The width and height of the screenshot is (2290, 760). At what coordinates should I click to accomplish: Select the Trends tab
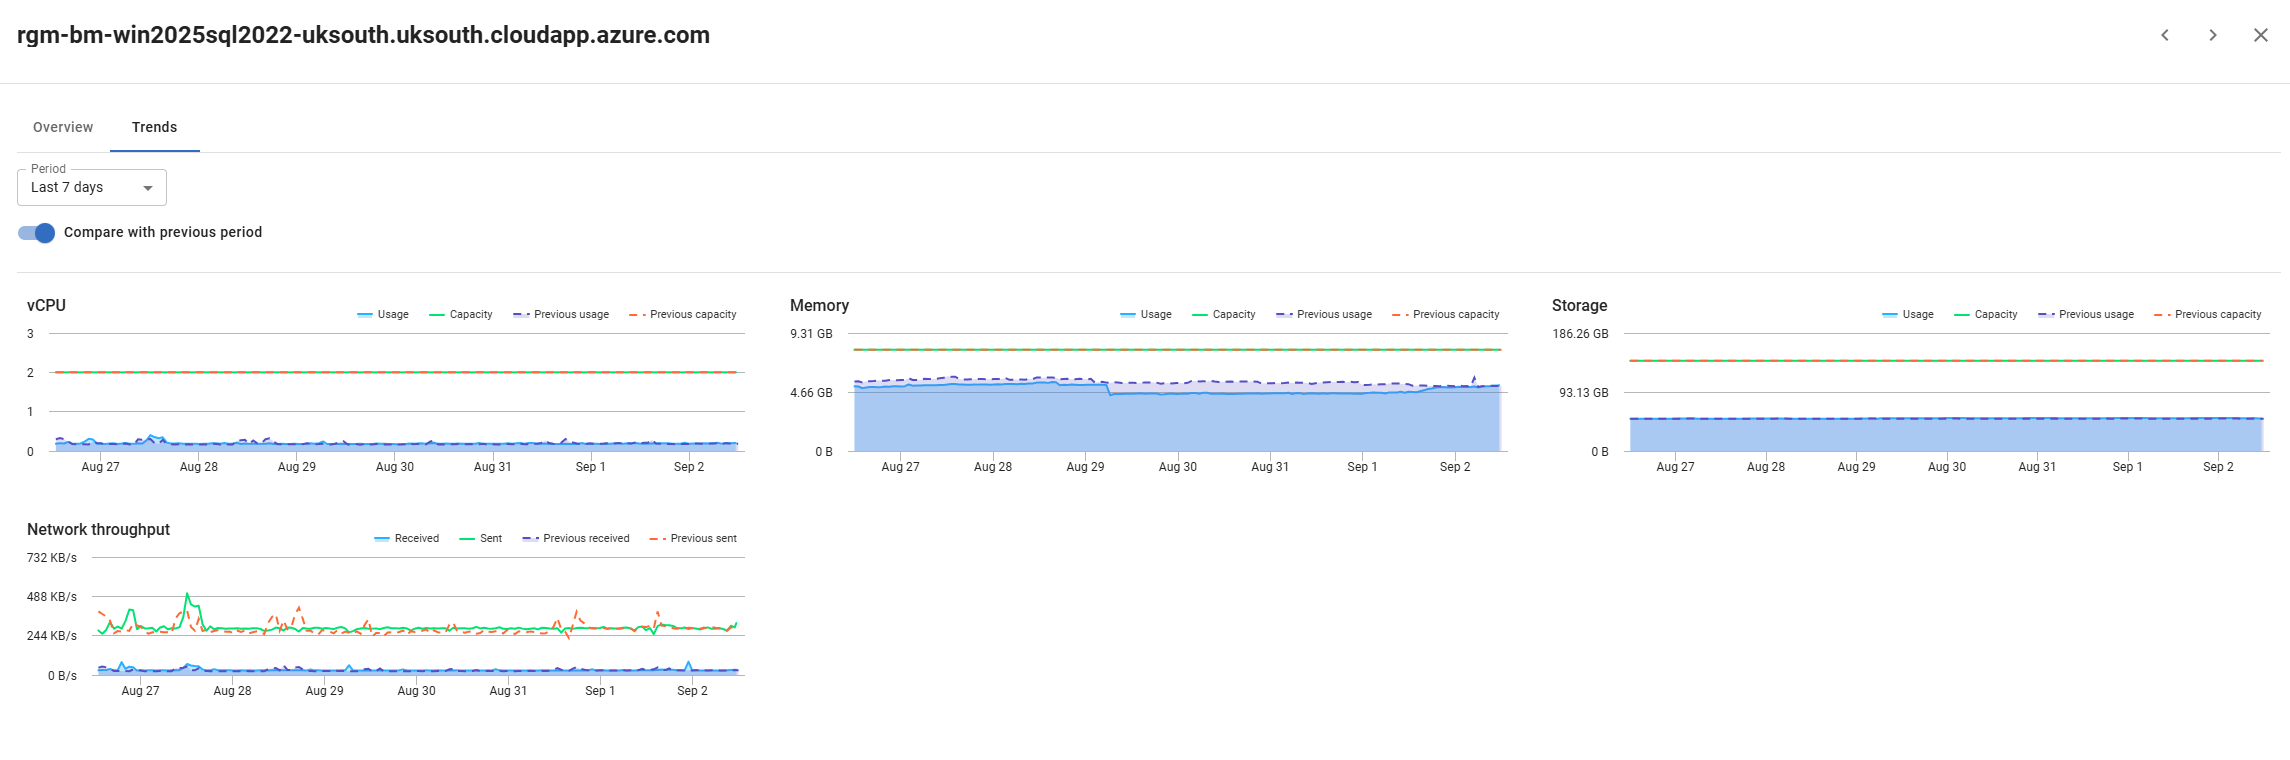pyautogui.click(x=155, y=127)
